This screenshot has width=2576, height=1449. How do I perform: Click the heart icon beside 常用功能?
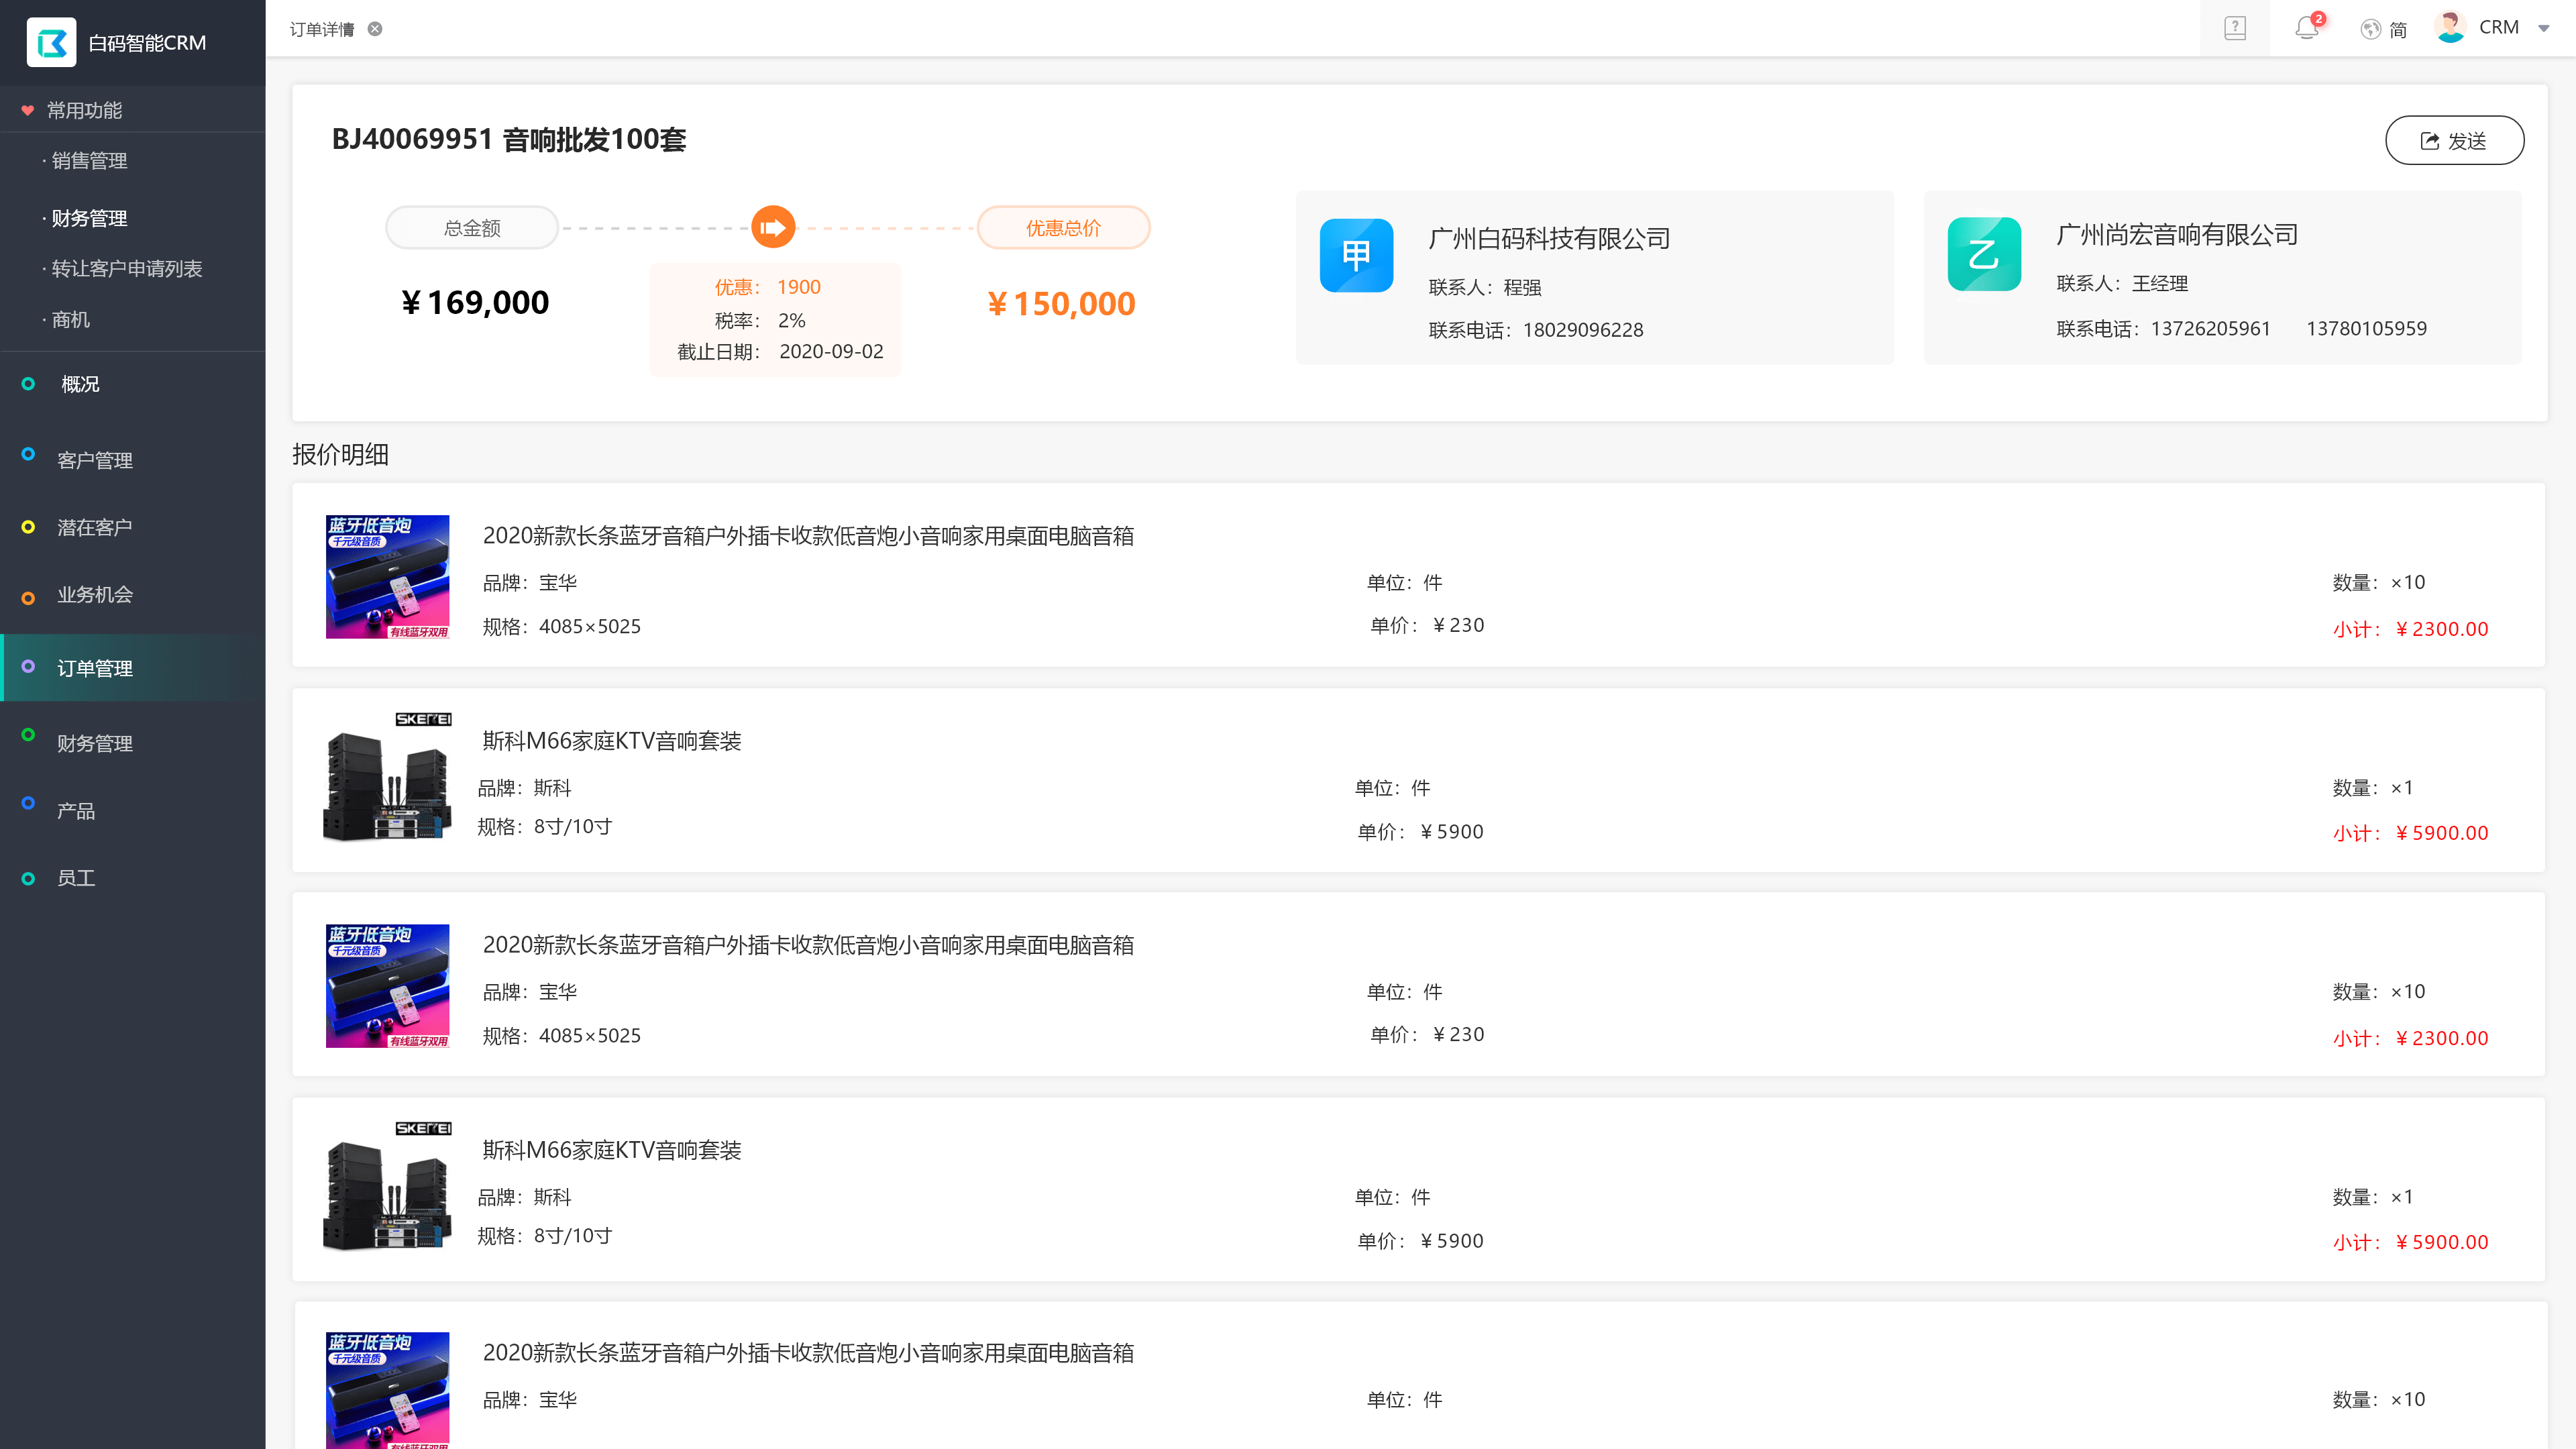tap(28, 110)
